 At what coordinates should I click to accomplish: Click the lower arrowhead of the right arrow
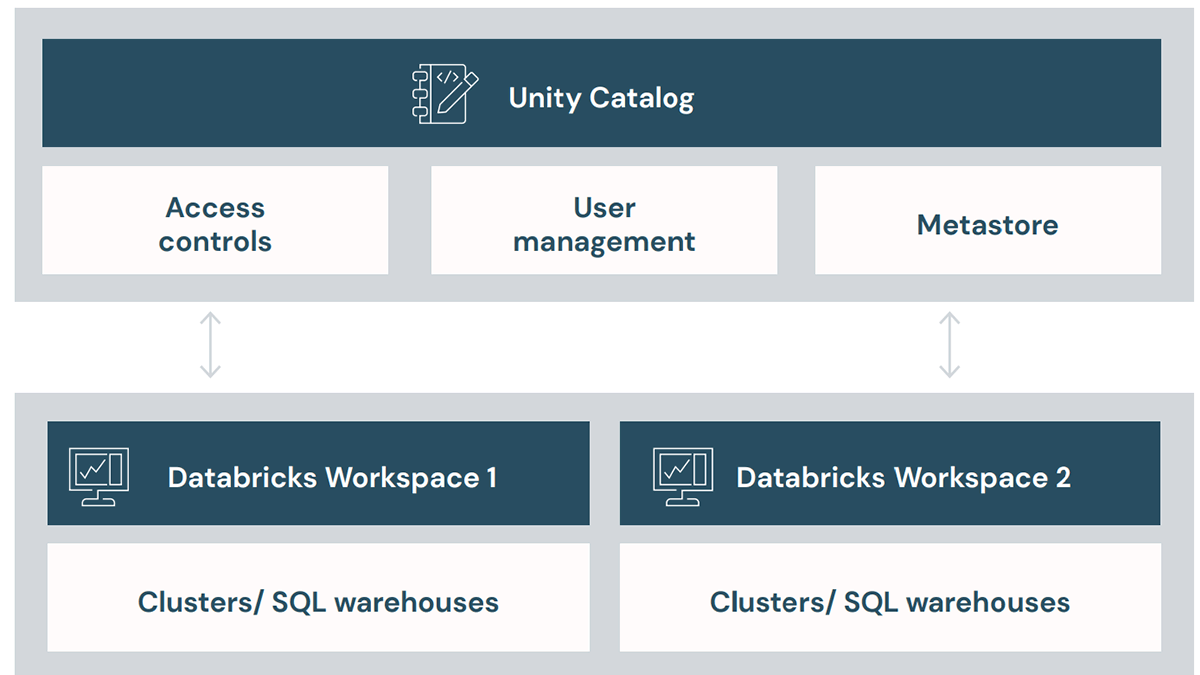(949, 372)
